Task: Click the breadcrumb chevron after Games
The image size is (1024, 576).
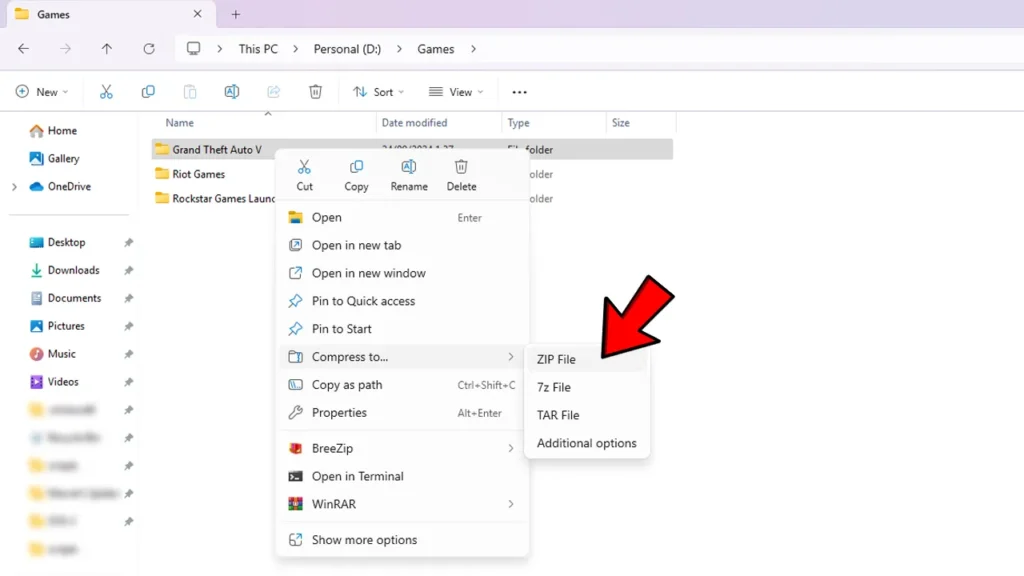Action: coord(473,48)
